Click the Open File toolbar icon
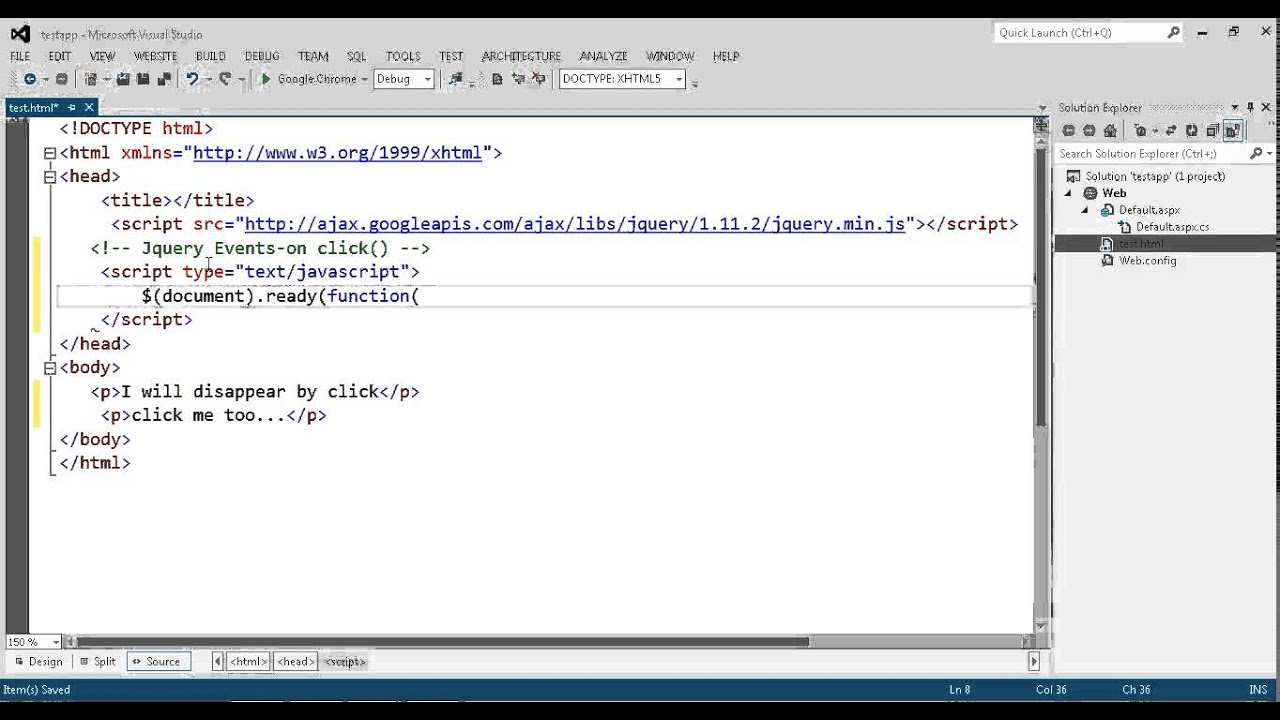The width and height of the screenshot is (1280, 720). tap(123, 79)
